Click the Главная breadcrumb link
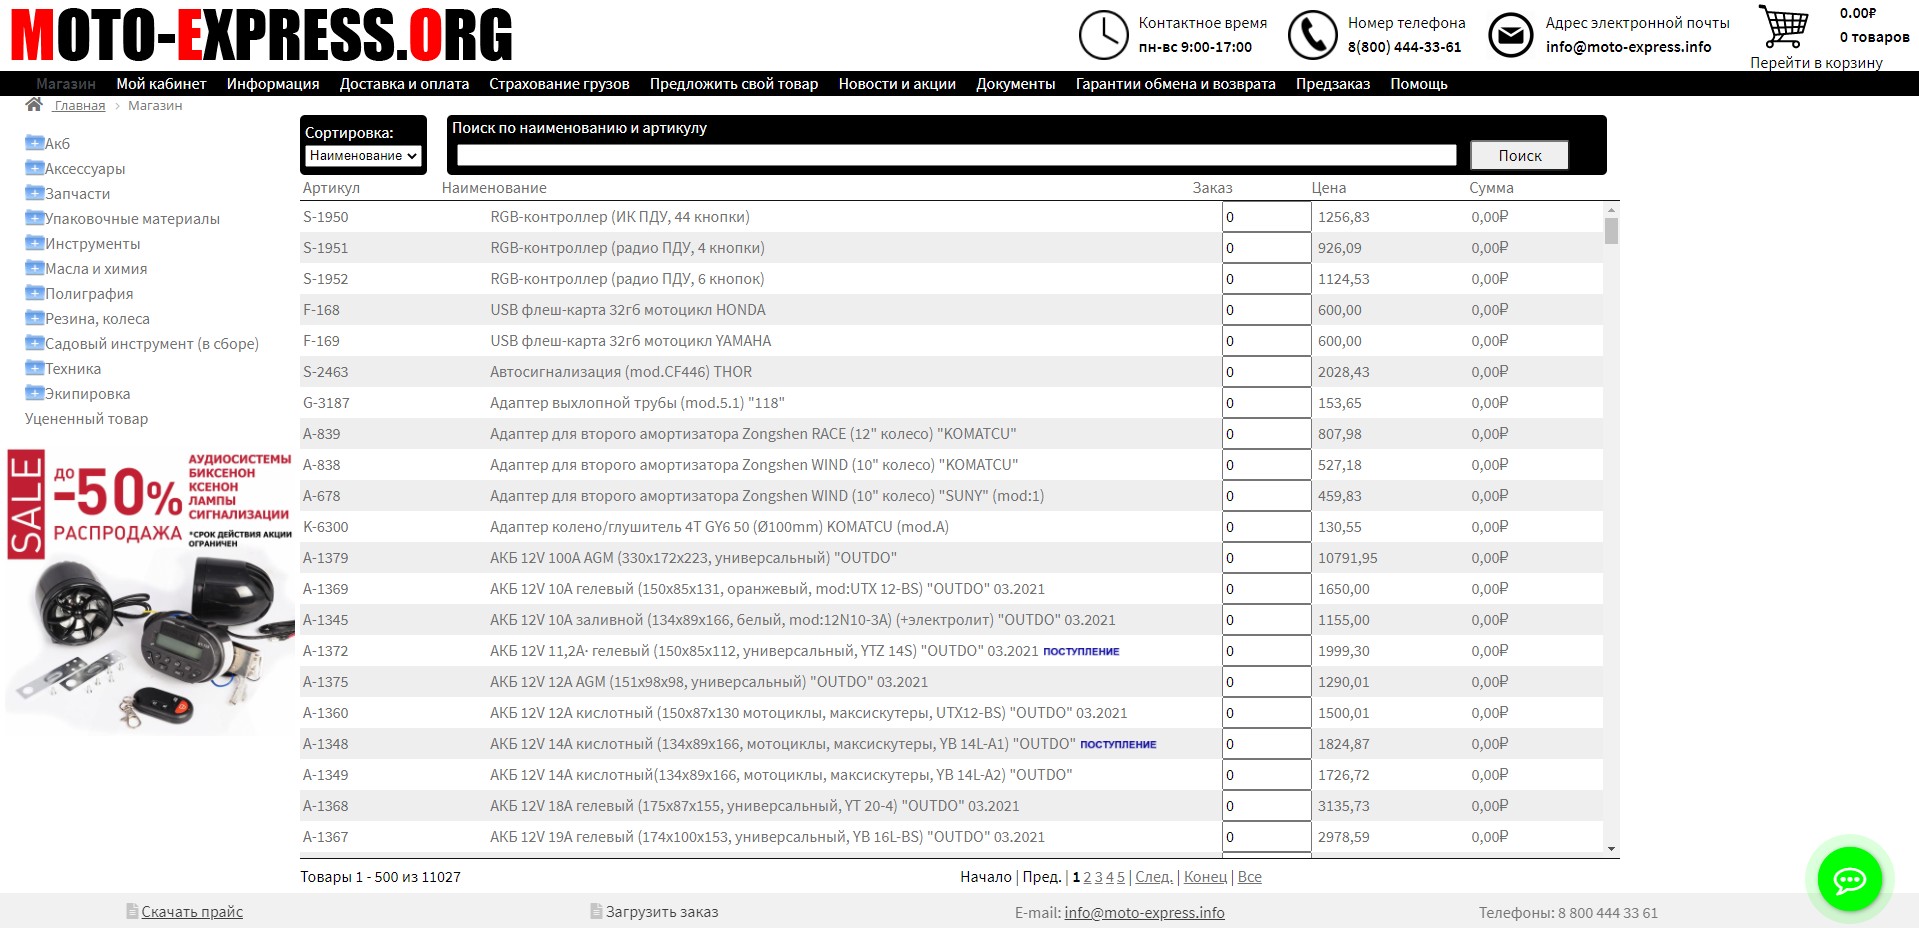Screen dimensions: 1919x928 pyautogui.click(x=79, y=105)
